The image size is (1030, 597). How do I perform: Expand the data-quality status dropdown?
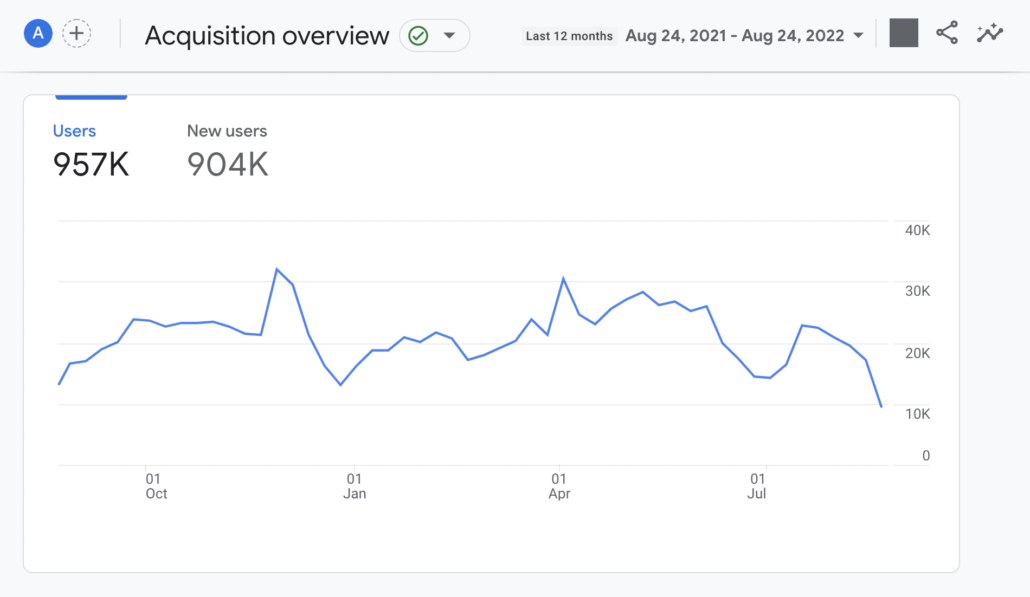click(x=447, y=34)
